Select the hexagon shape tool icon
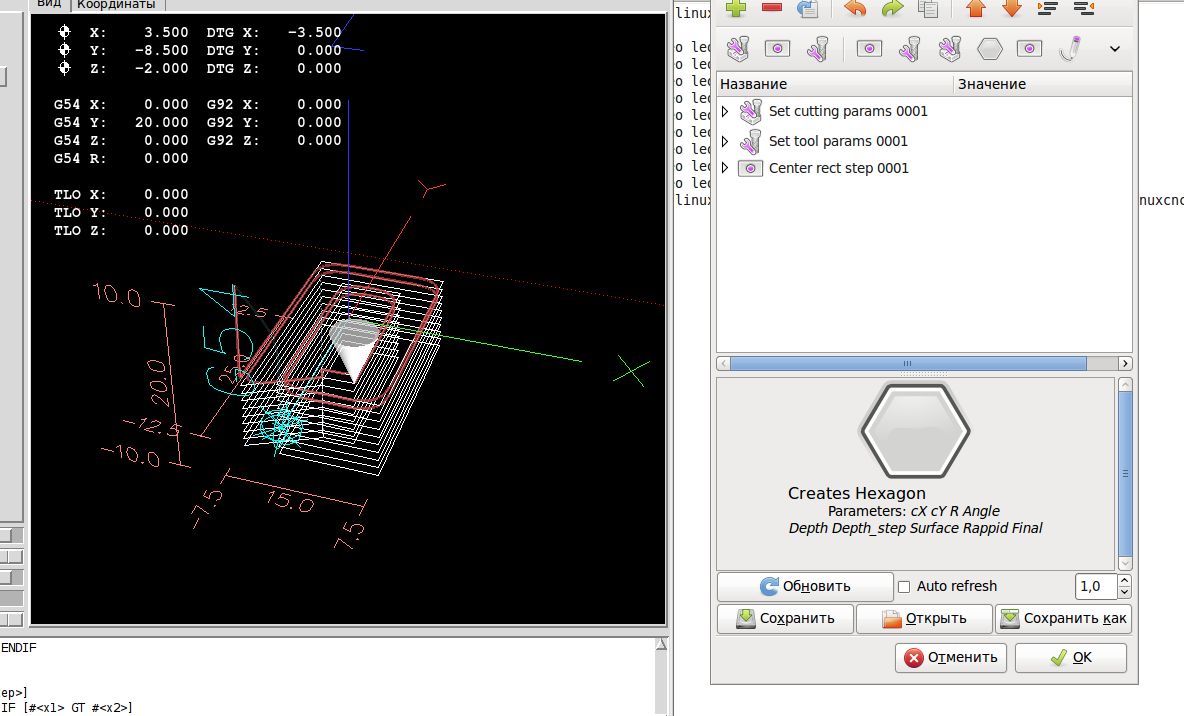 tap(989, 48)
